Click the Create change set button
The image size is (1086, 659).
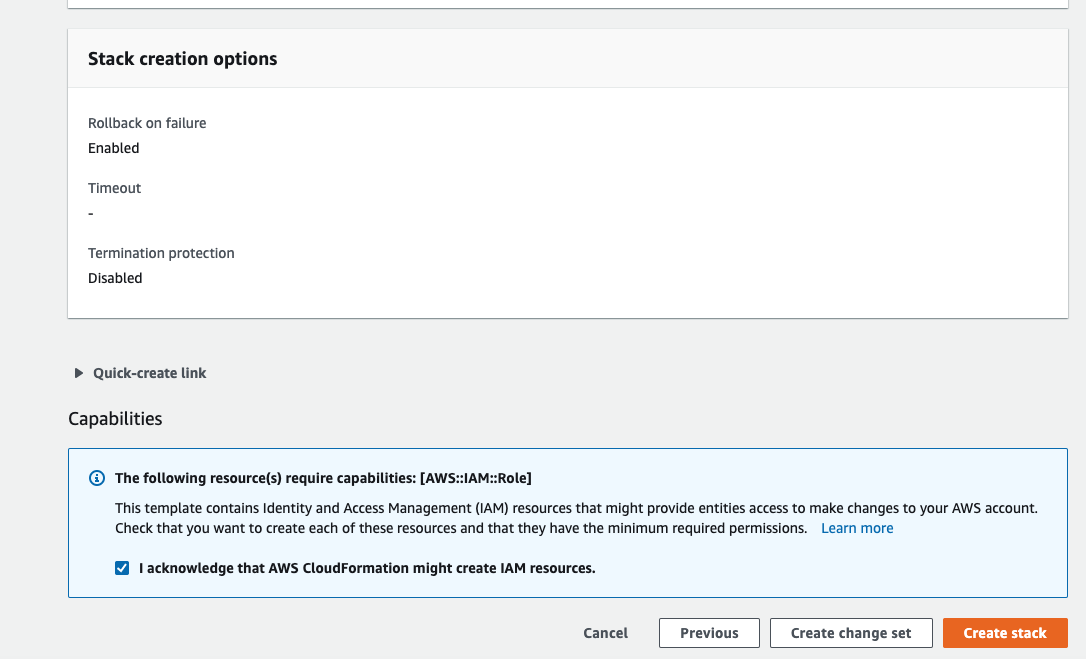tap(851, 633)
